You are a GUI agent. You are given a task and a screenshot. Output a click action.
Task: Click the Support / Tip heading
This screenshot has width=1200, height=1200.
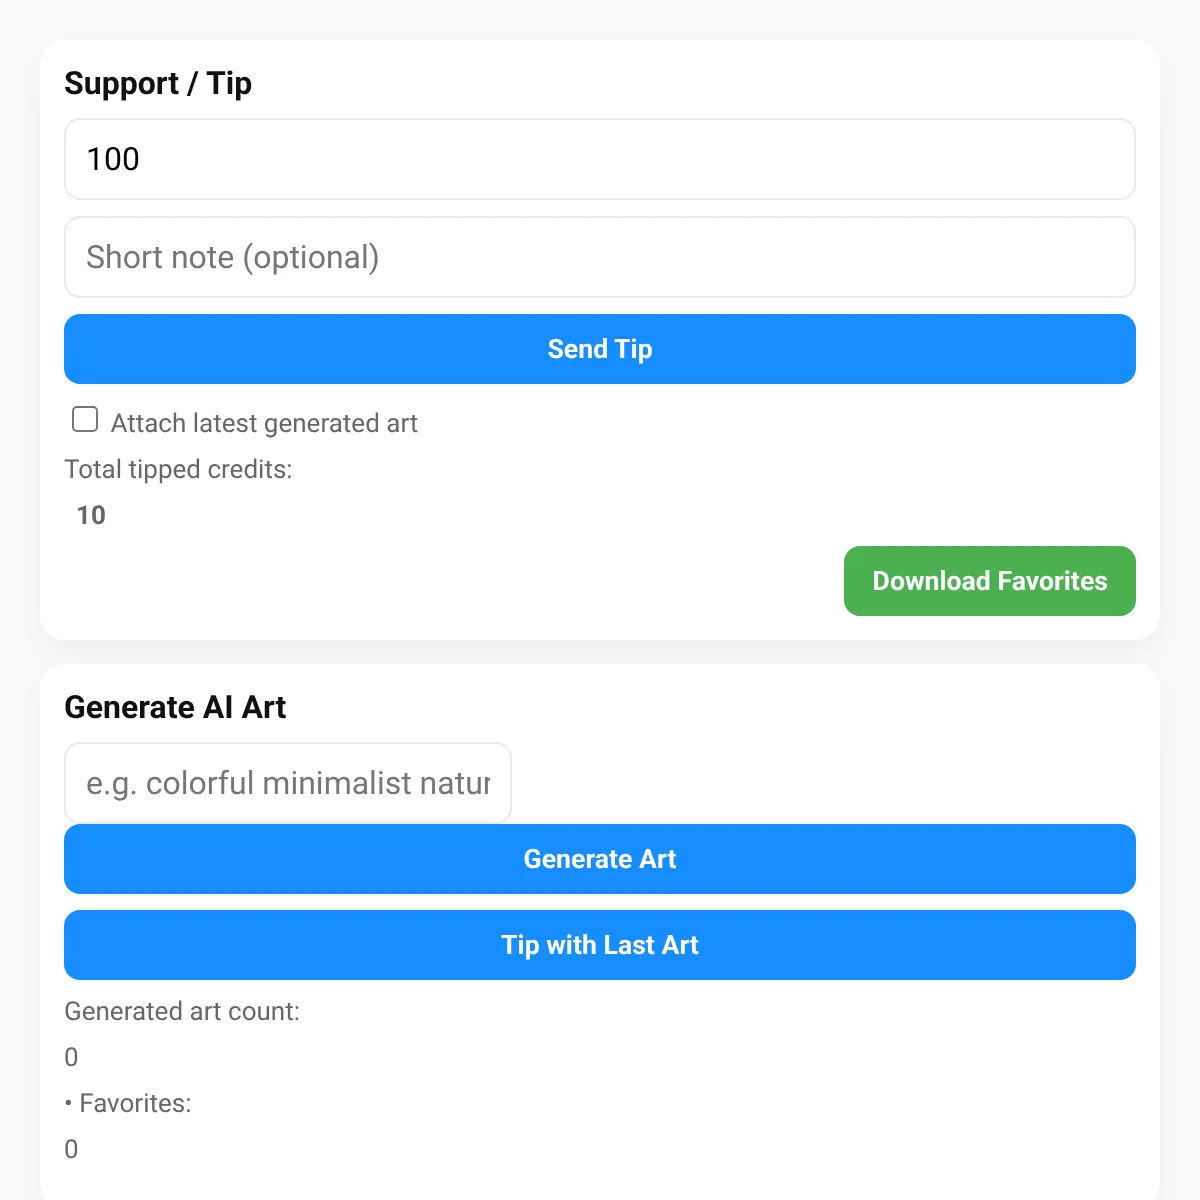click(158, 83)
